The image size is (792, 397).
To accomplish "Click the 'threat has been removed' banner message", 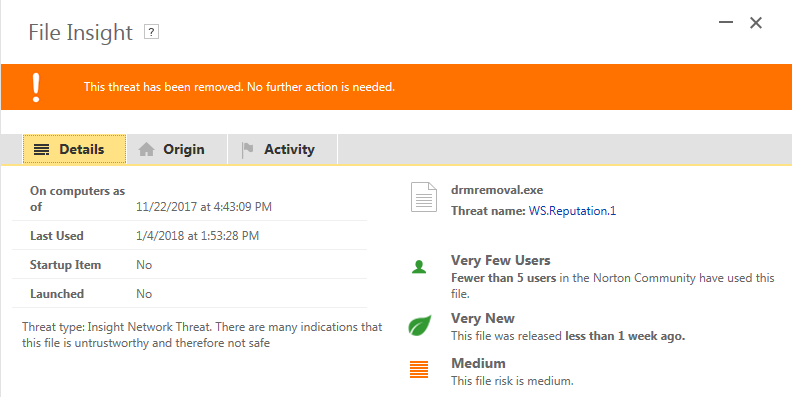I will [239, 87].
